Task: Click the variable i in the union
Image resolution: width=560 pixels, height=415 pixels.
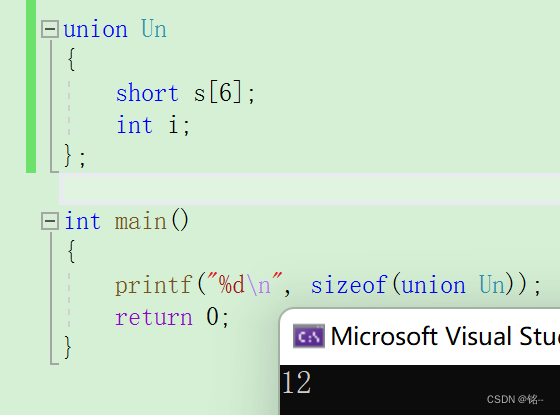Action: pyautogui.click(x=173, y=125)
